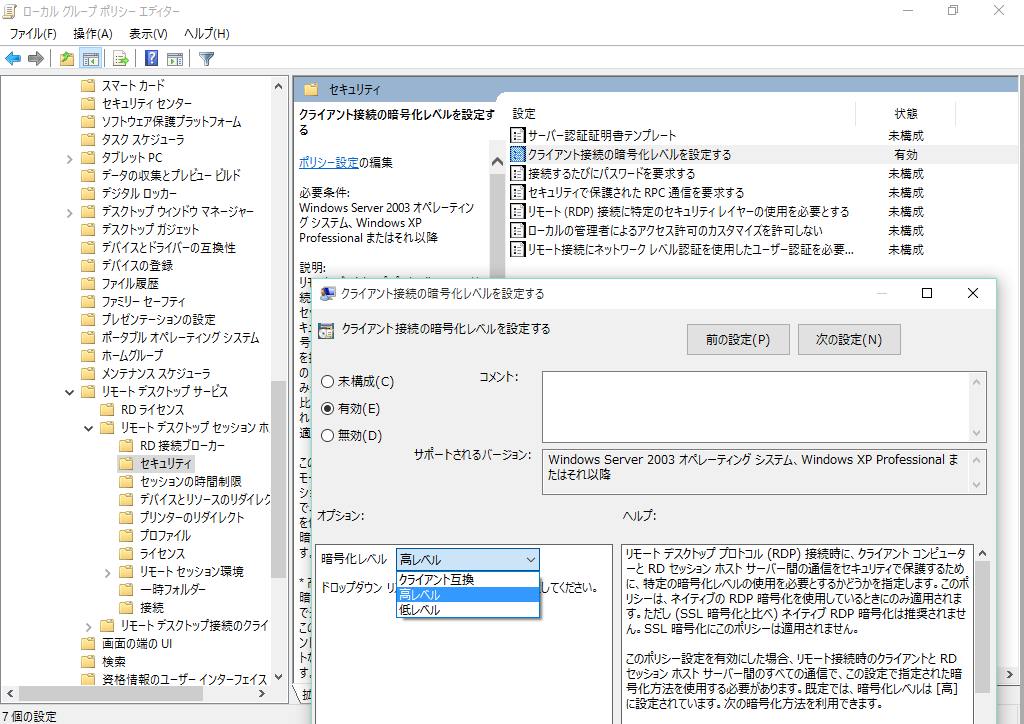
Task: Click the Forward navigation arrow
Action: (37, 58)
